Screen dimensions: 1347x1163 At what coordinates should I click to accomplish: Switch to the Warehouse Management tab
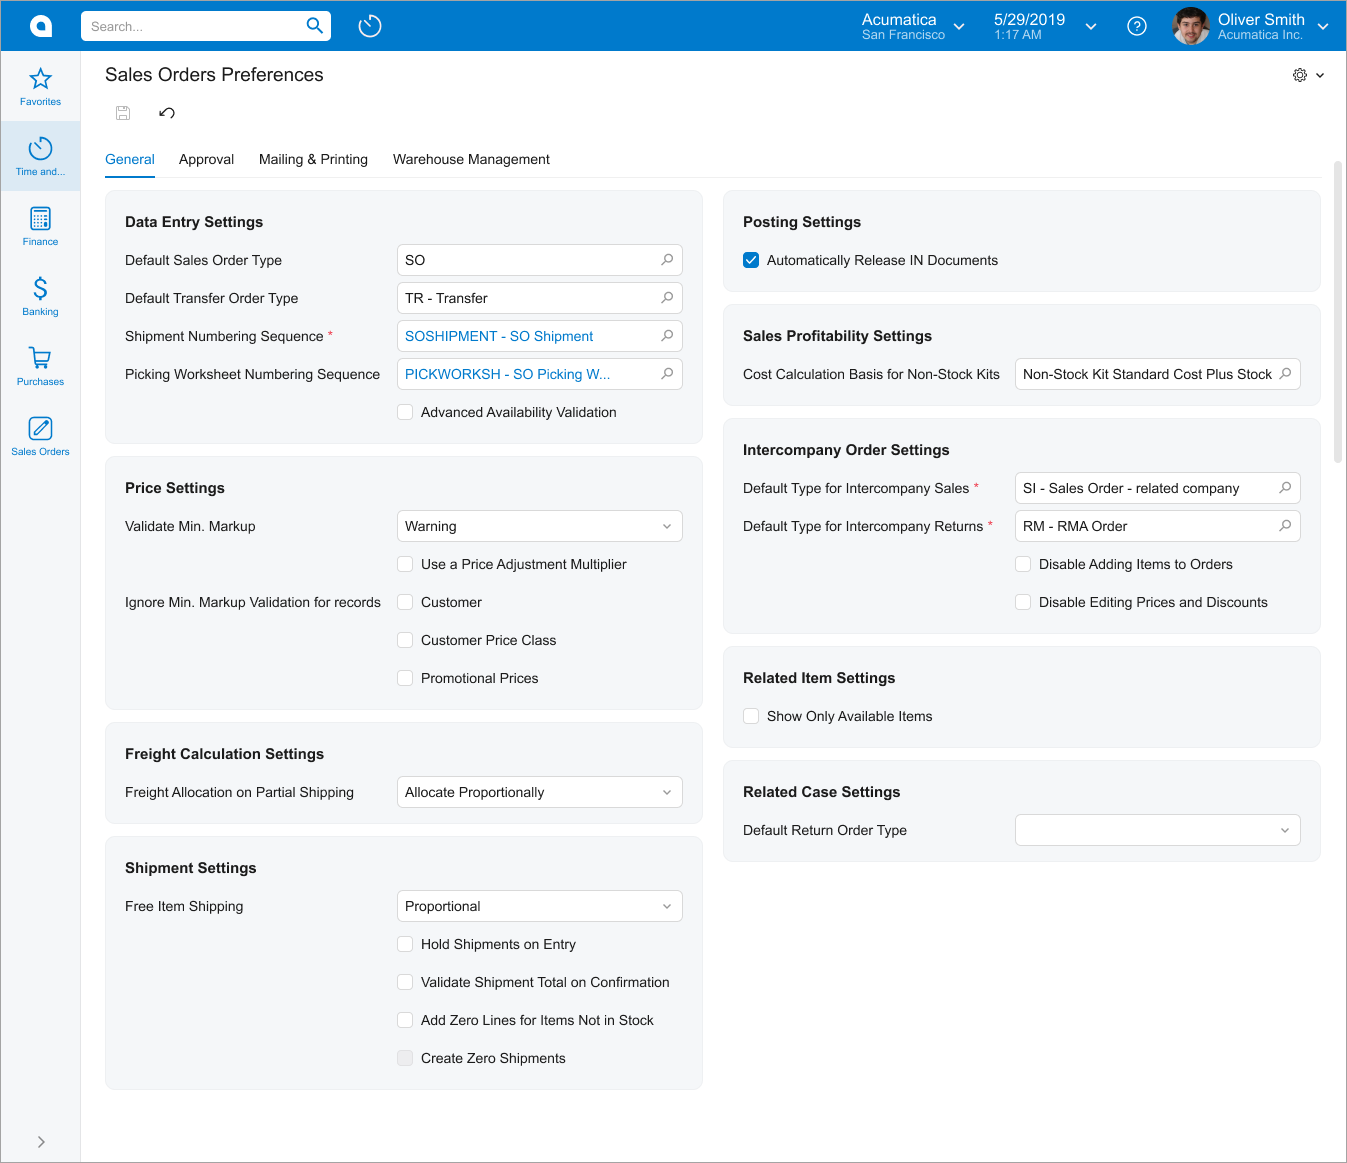click(x=471, y=159)
